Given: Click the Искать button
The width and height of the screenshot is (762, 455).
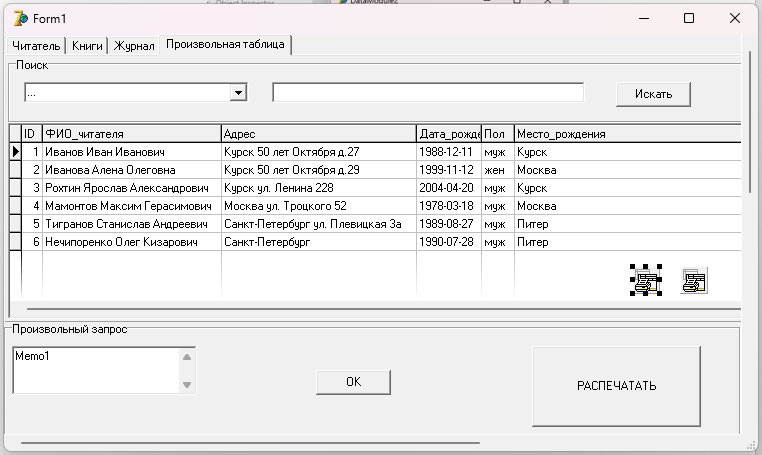Looking at the screenshot, I should pos(653,94).
